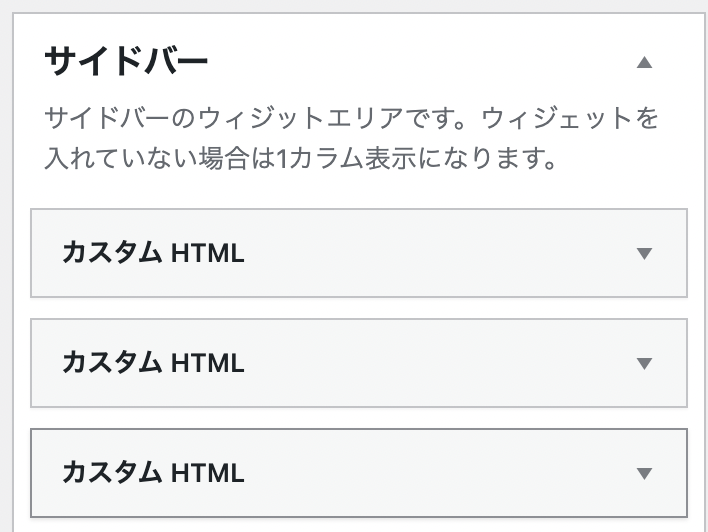Viewport: 708px width, 532px height.
Task: Expand the third カスタム HTML widget arrow
Action: pyautogui.click(x=644, y=473)
